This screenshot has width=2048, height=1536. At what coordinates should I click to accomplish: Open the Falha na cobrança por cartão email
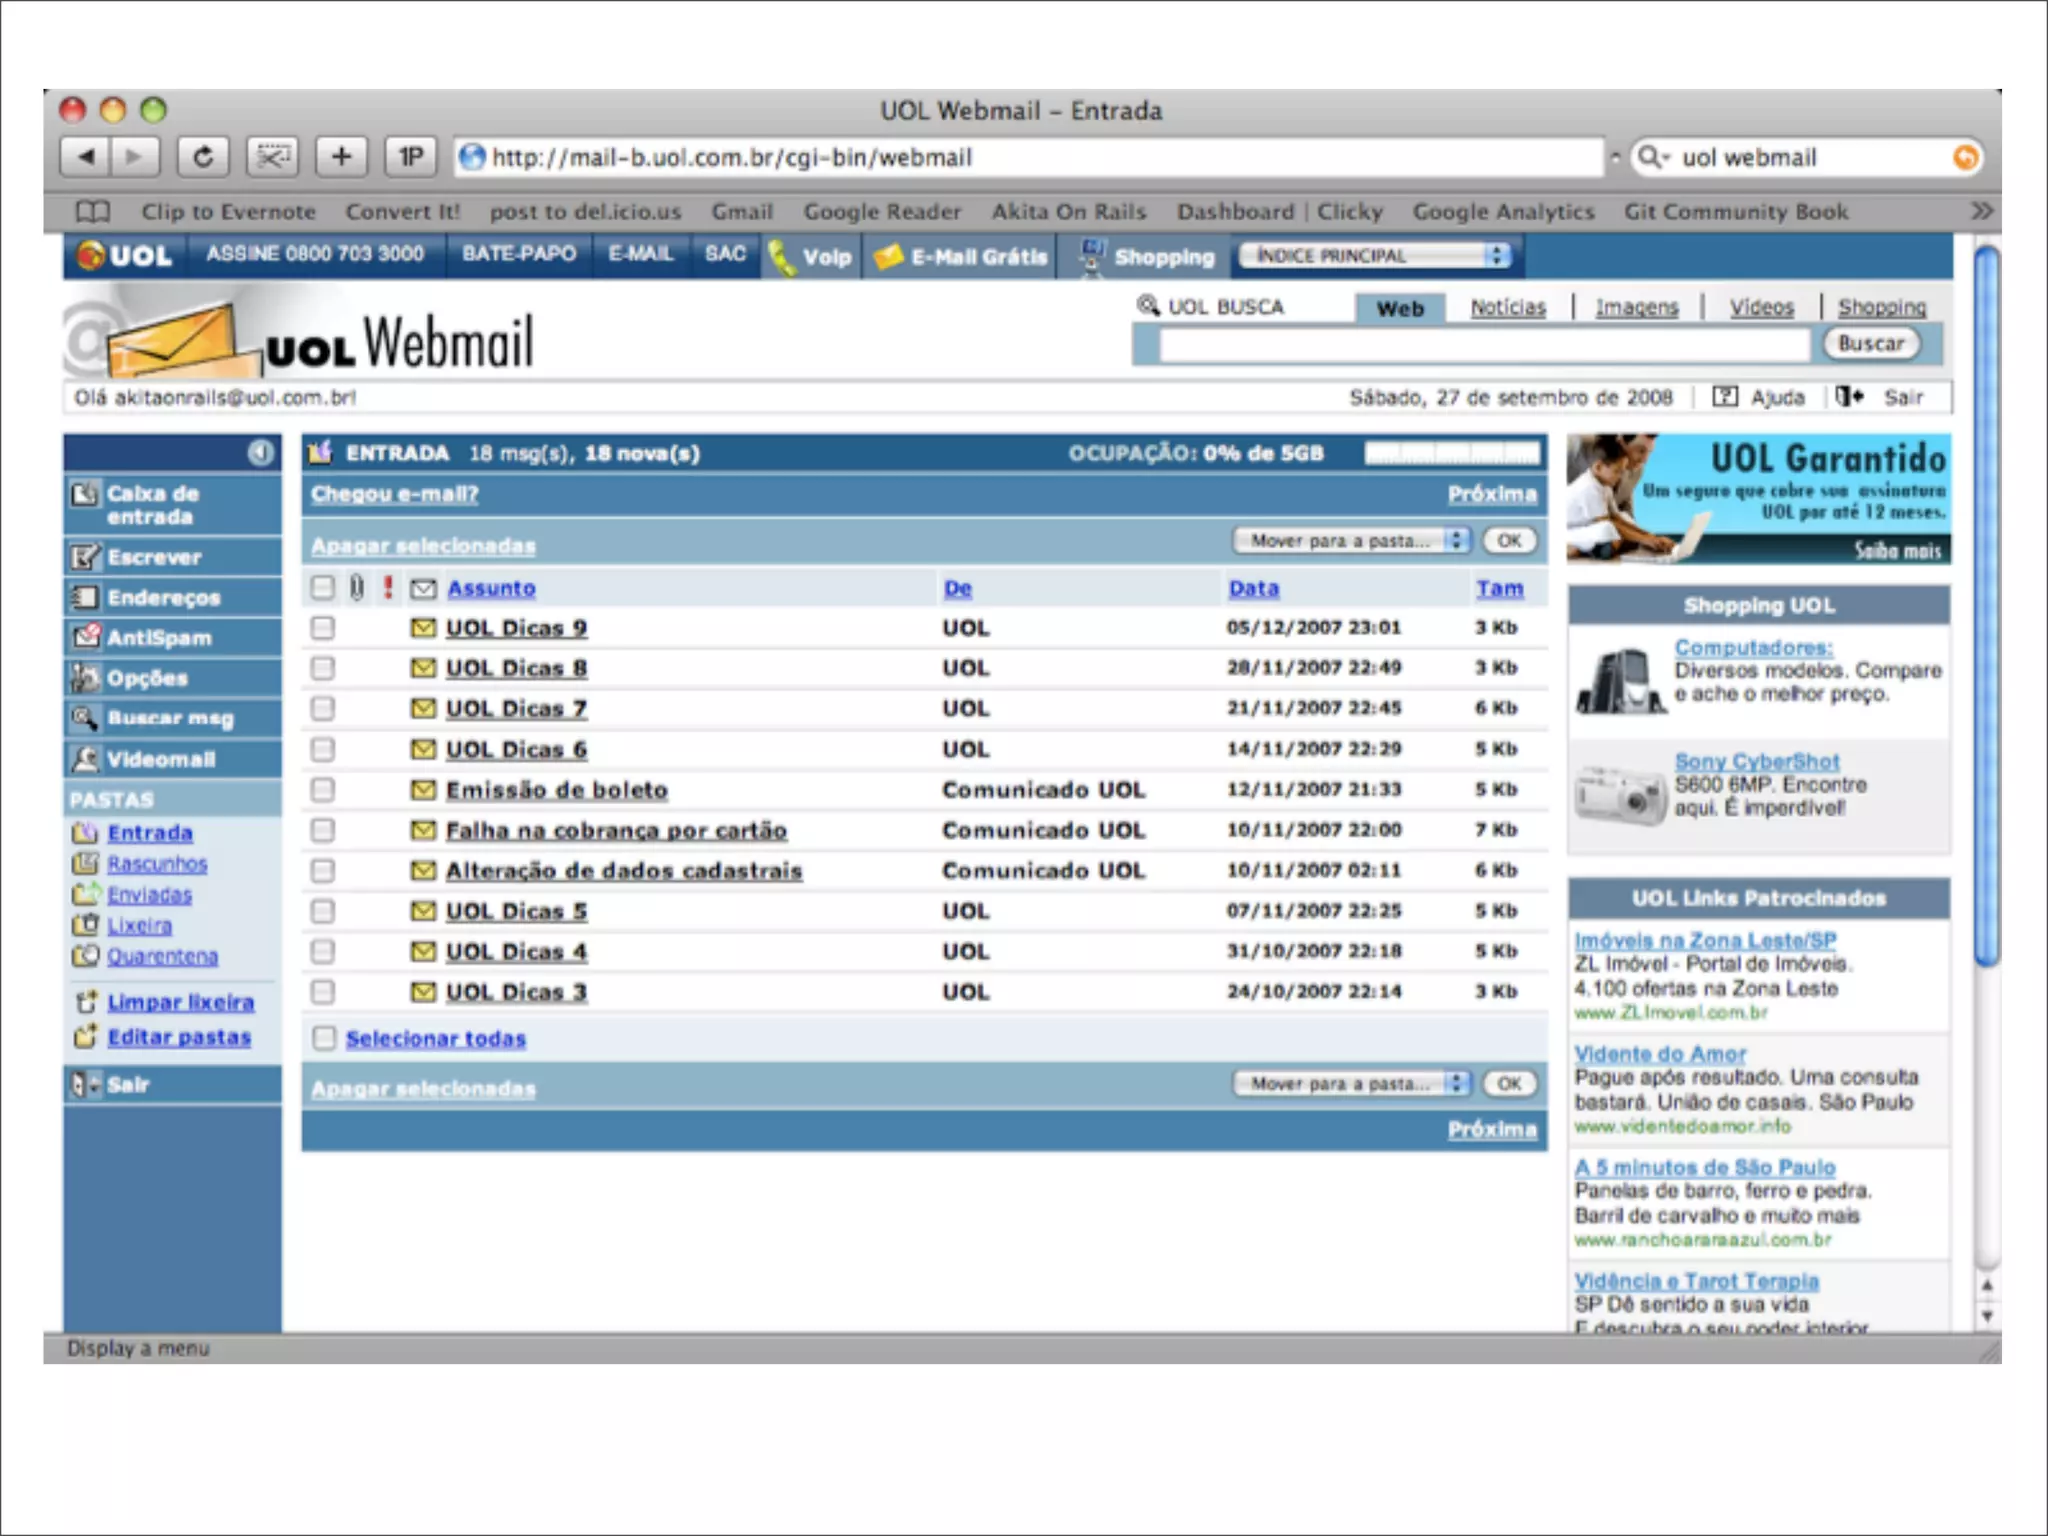(x=616, y=830)
